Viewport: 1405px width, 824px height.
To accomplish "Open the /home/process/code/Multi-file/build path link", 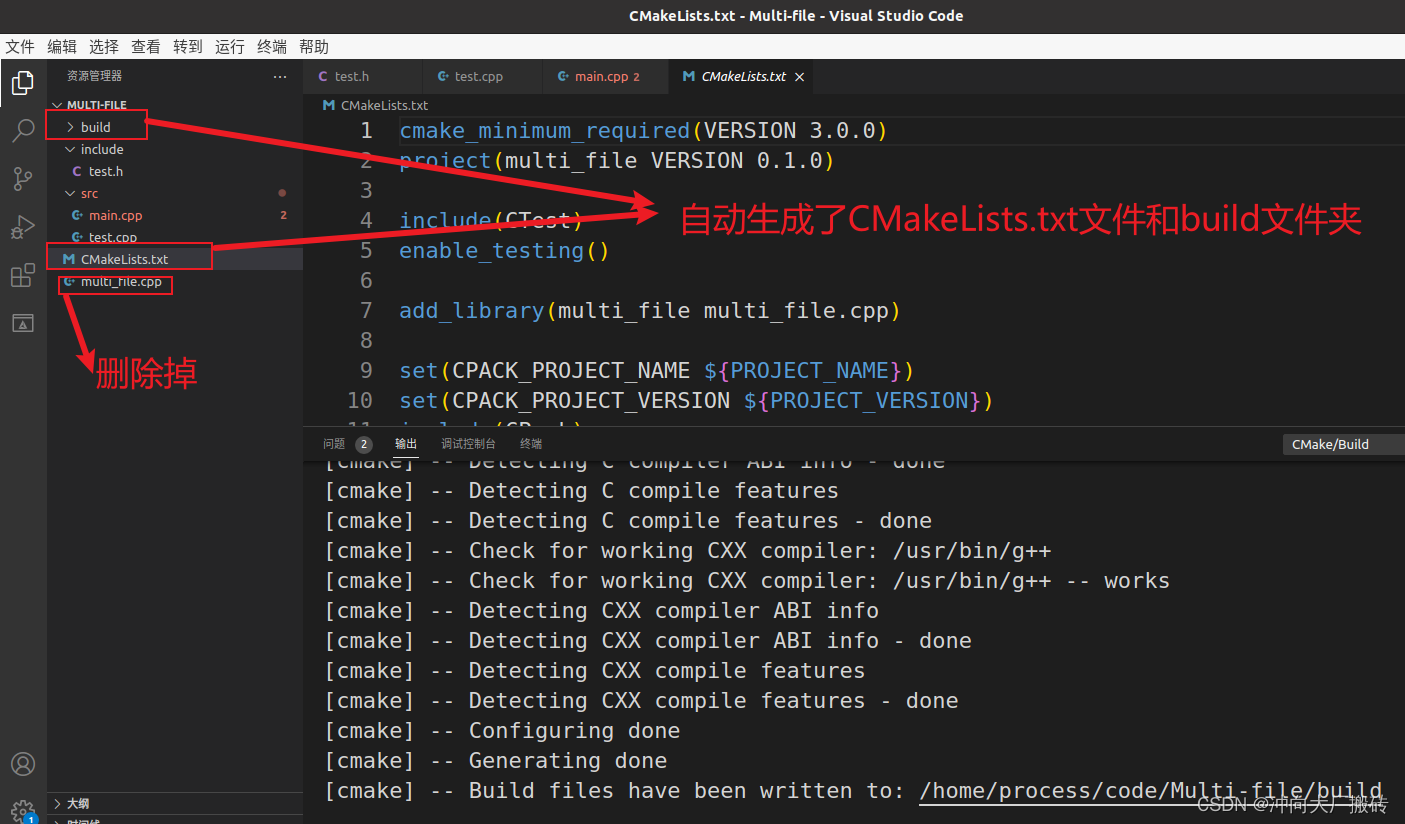I will click(1151, 791).
